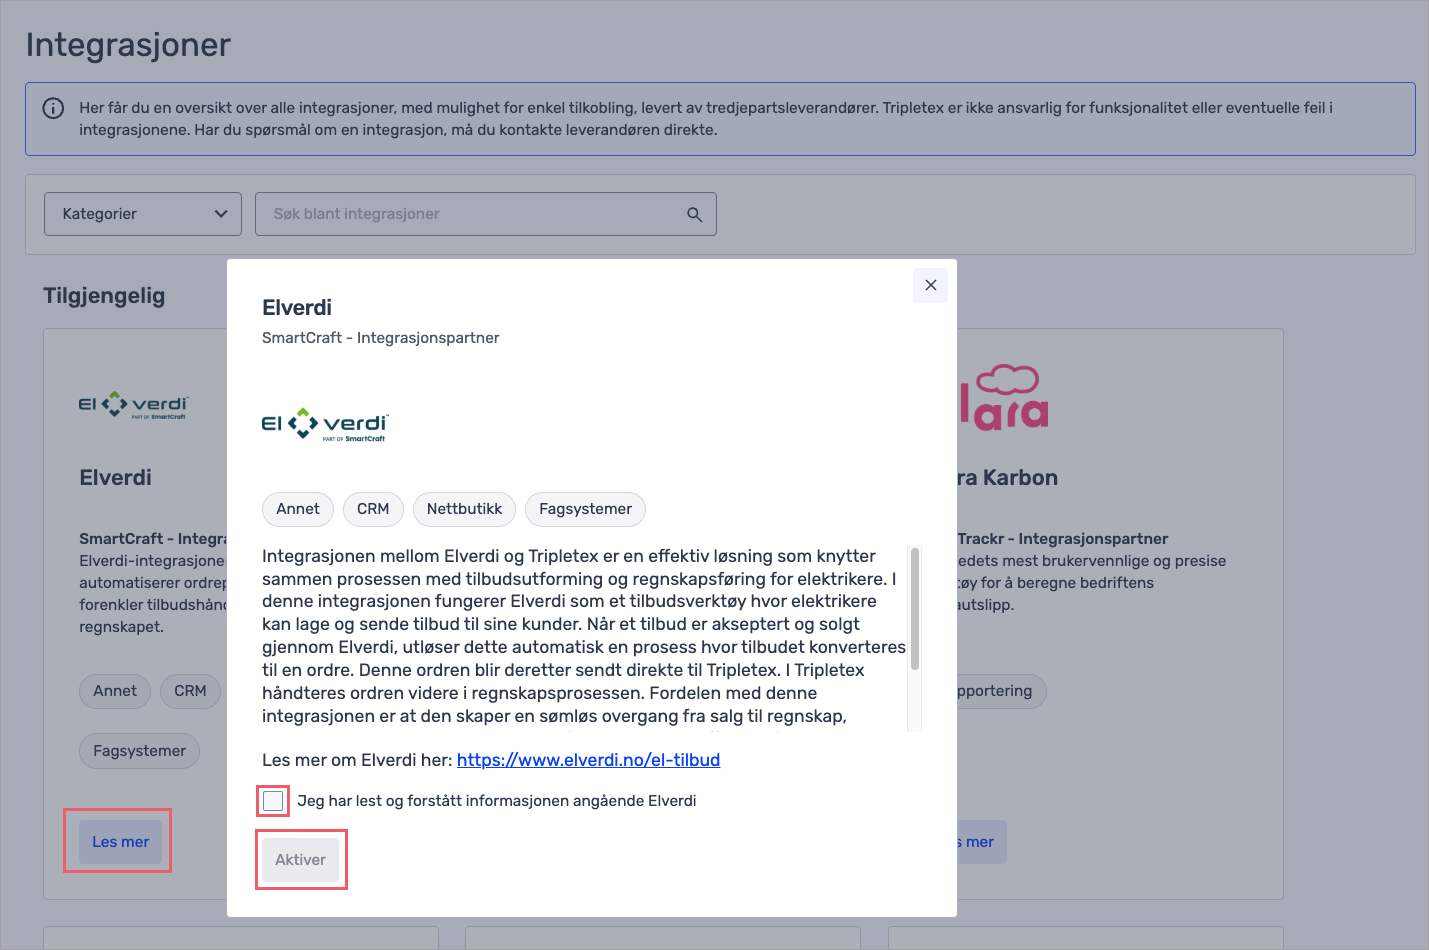
Task: Click the Annet tag on the Elverdi card
Action: tap(115, 691)
